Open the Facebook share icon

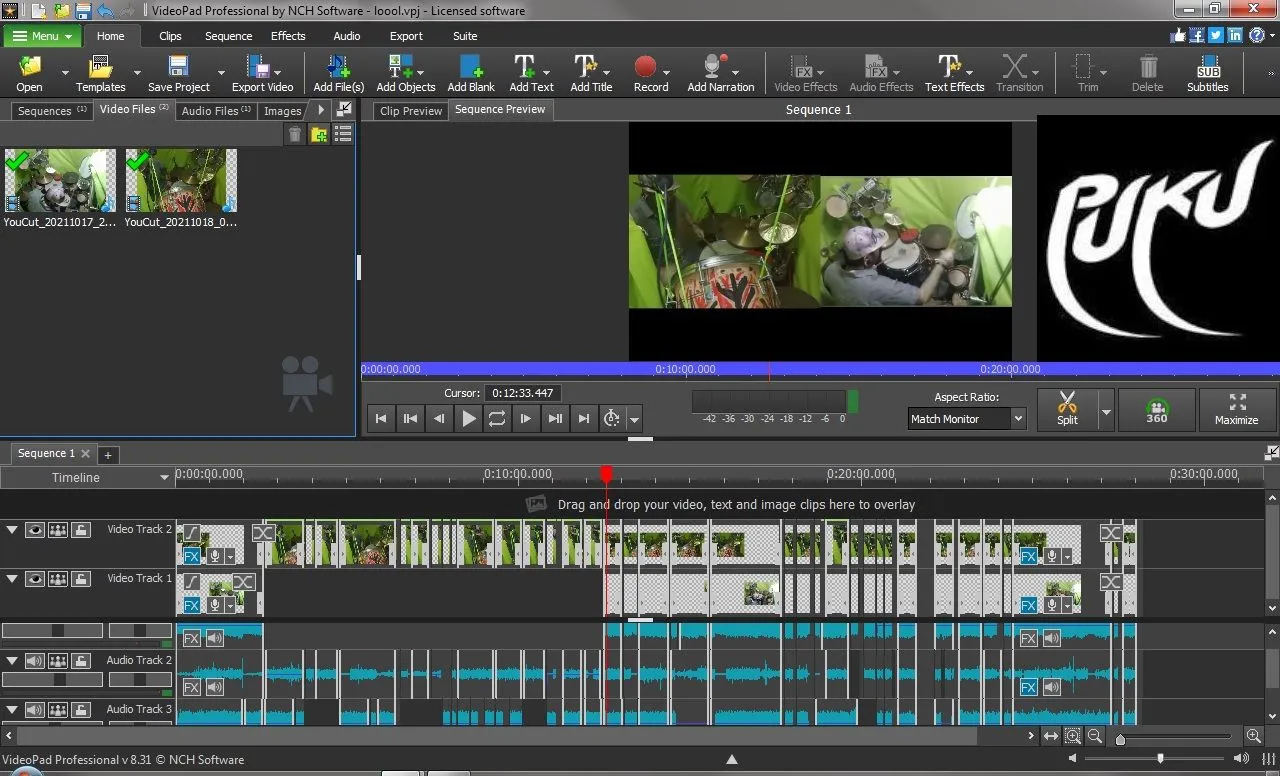click(x=1197, y=35)
